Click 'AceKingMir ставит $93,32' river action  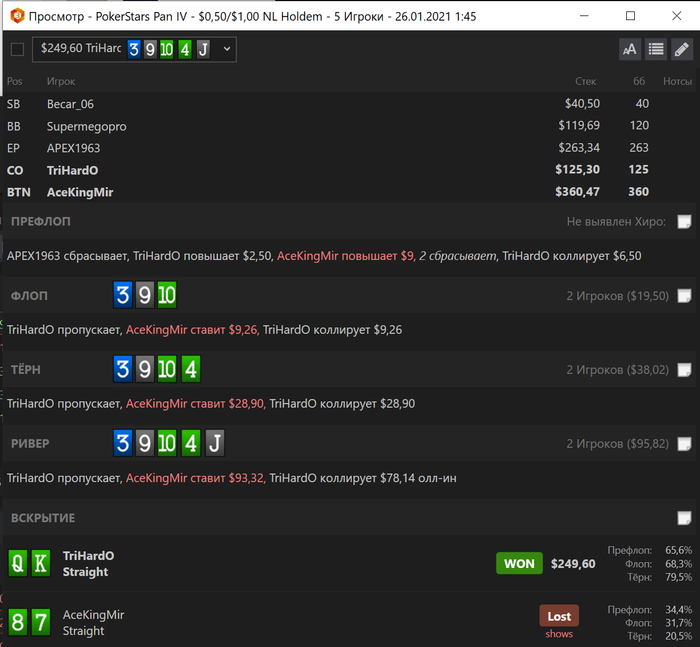tap(195, 478)
